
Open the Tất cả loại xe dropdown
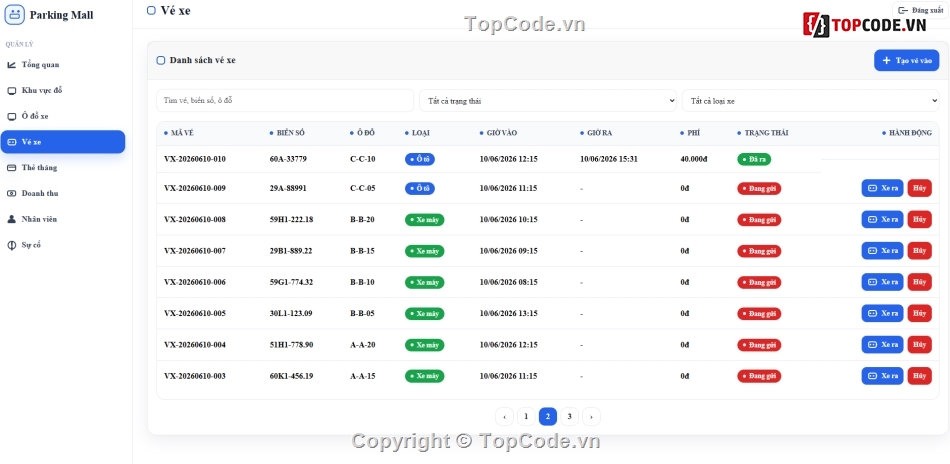click(811, 101)
